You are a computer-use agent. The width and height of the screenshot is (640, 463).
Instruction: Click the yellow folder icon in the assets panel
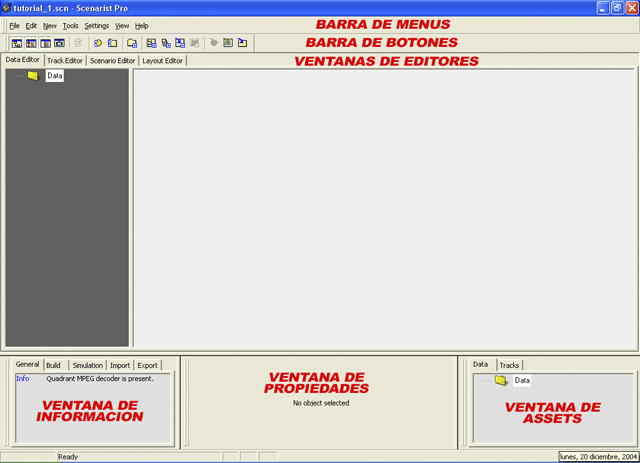pos(501,380)
